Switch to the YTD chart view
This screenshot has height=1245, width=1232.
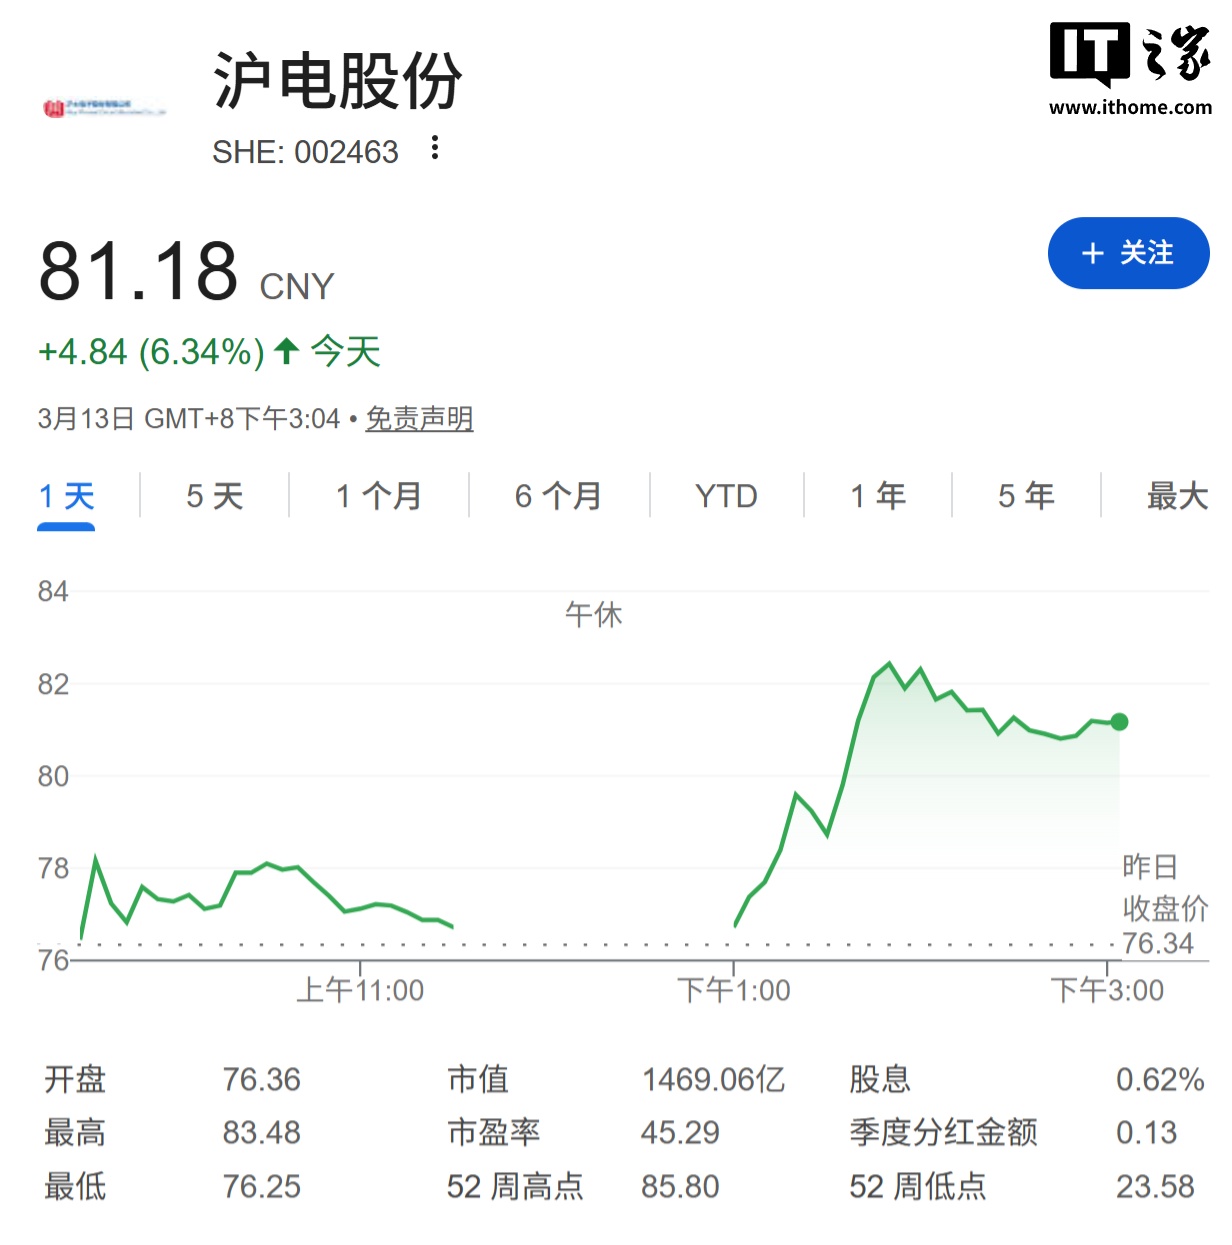click(724, 495)
